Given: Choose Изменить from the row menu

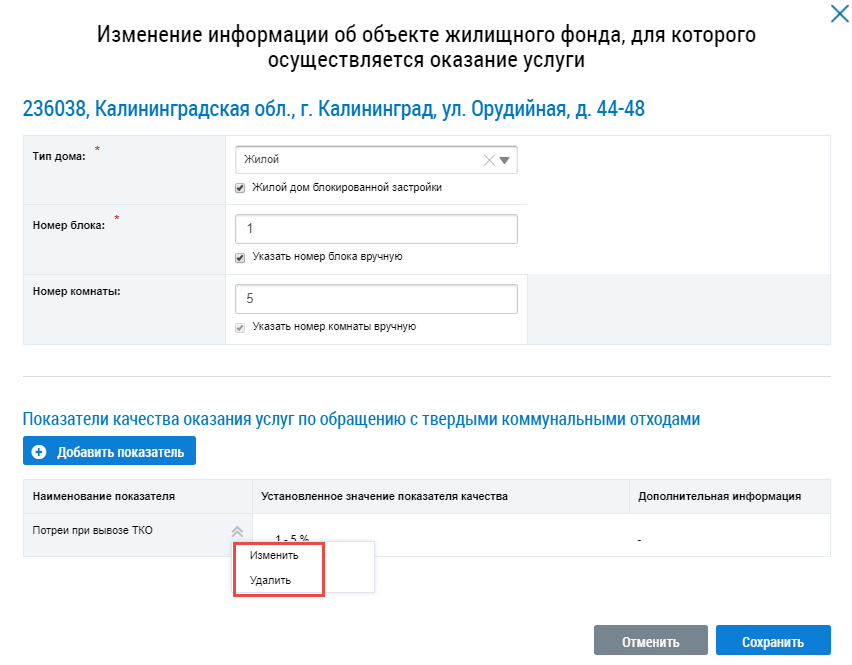Looking at the screenshot, I should (274, 556).
